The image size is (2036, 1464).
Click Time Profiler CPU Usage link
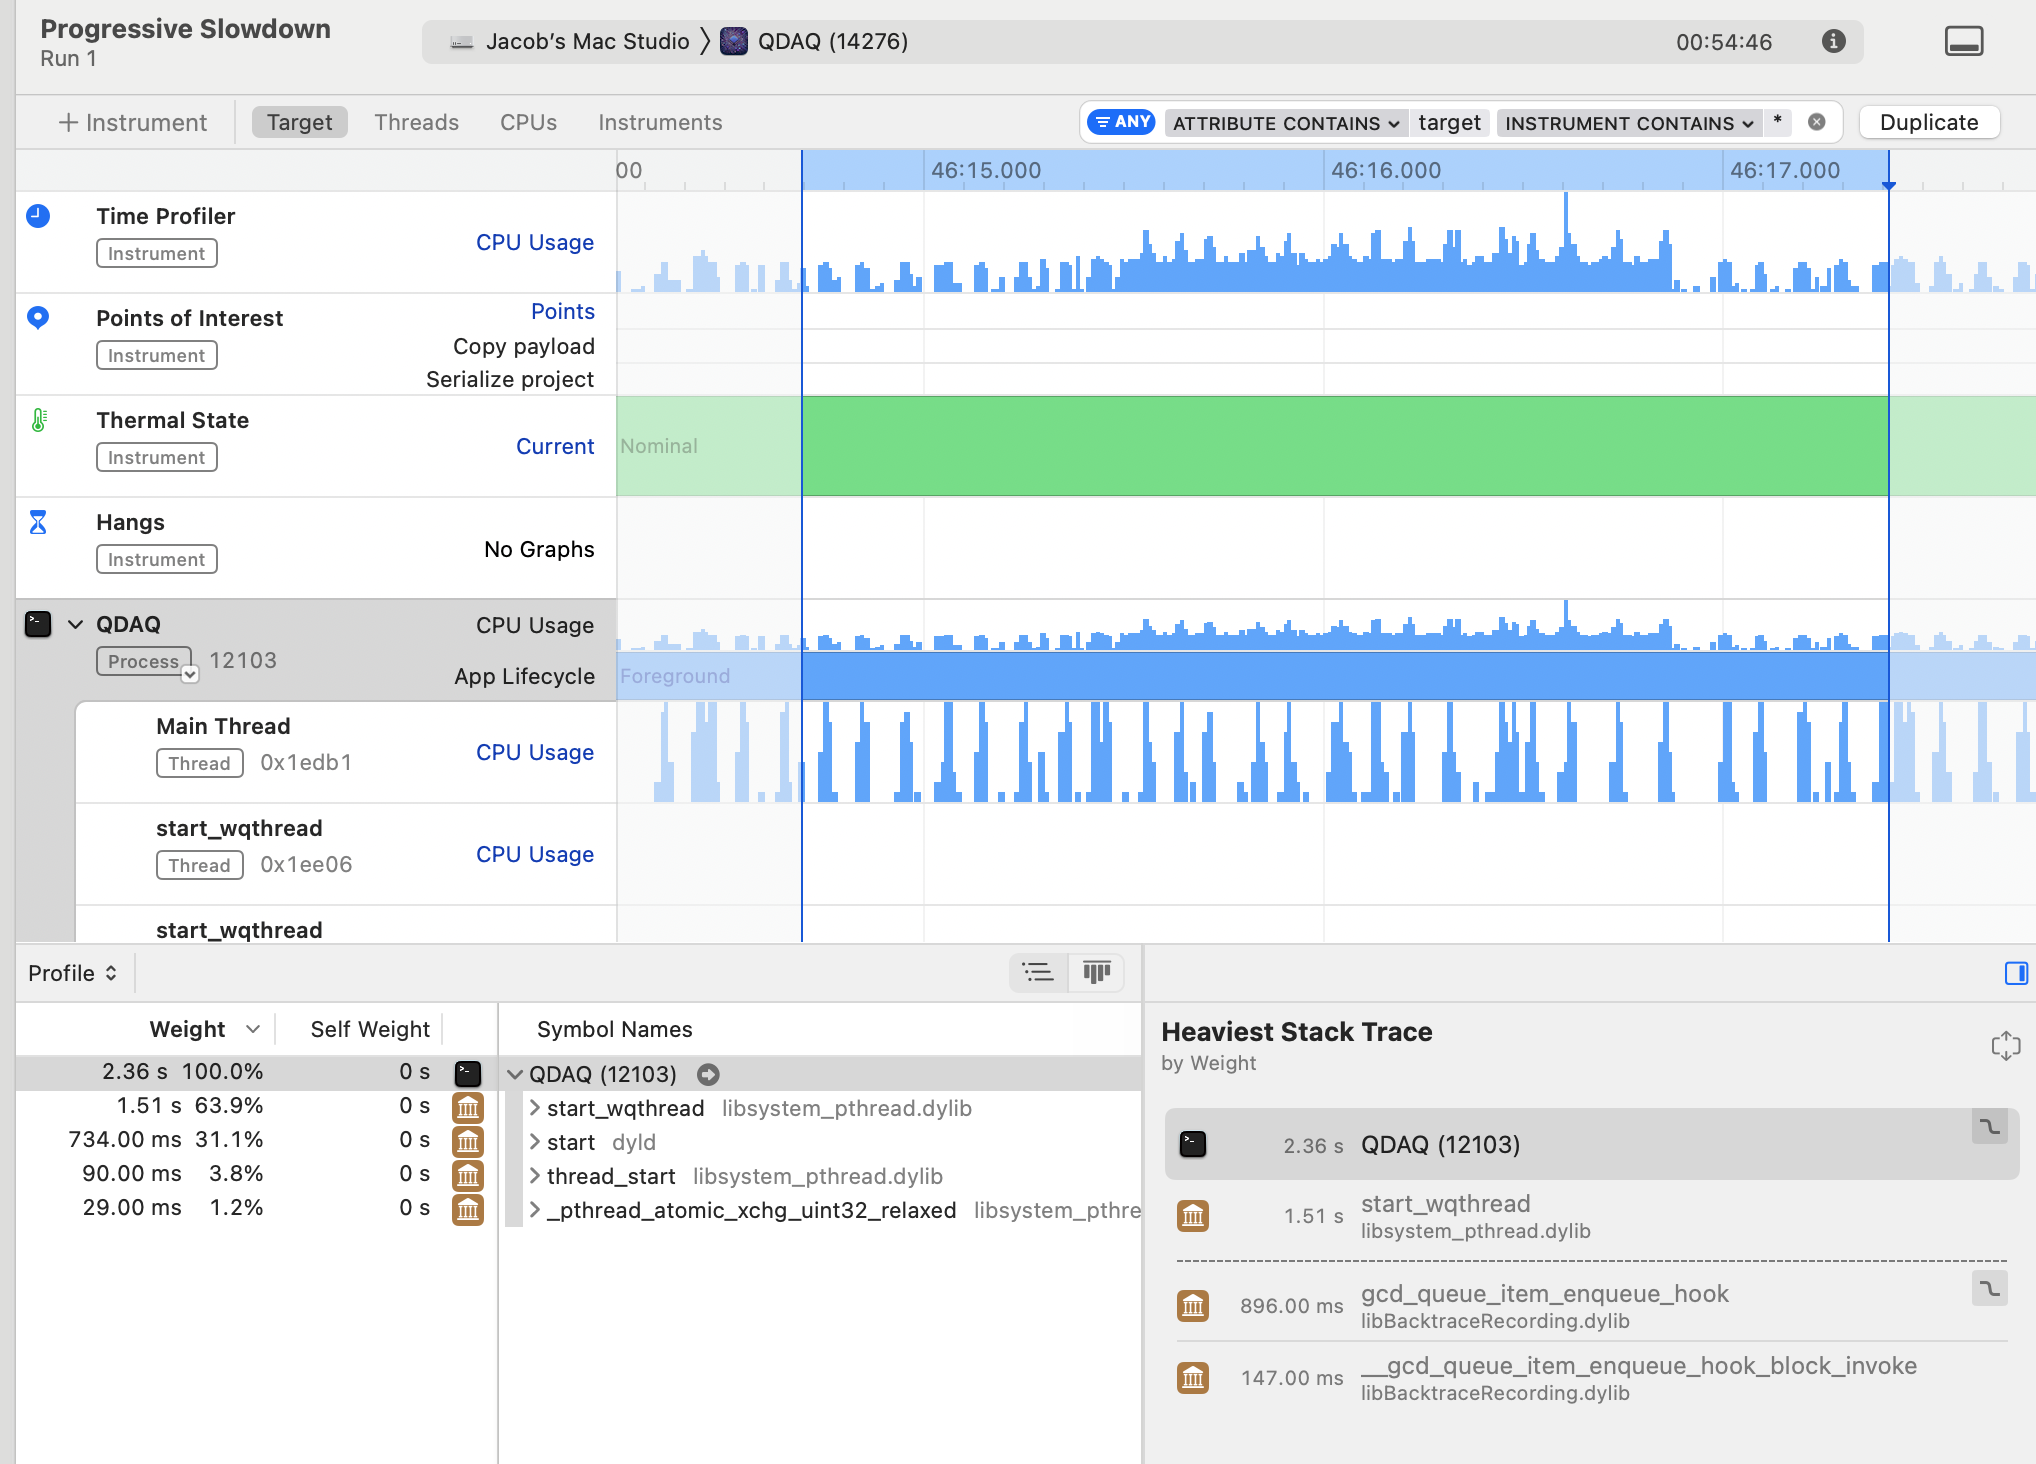(535, 242)
